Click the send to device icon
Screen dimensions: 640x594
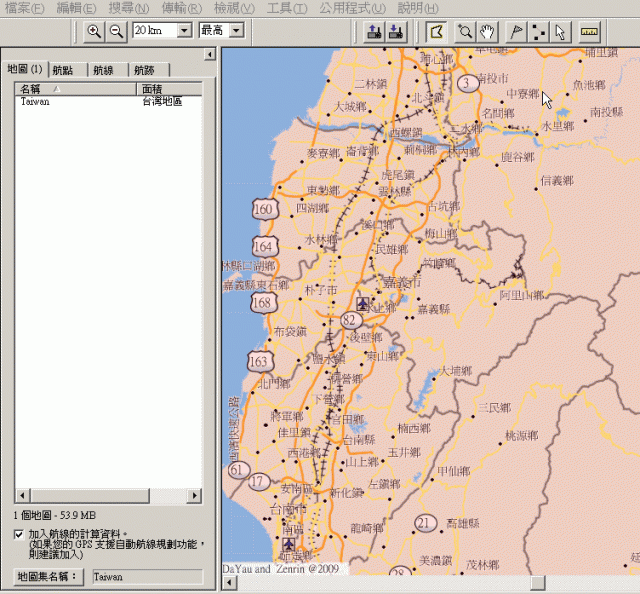click(374, 32)
